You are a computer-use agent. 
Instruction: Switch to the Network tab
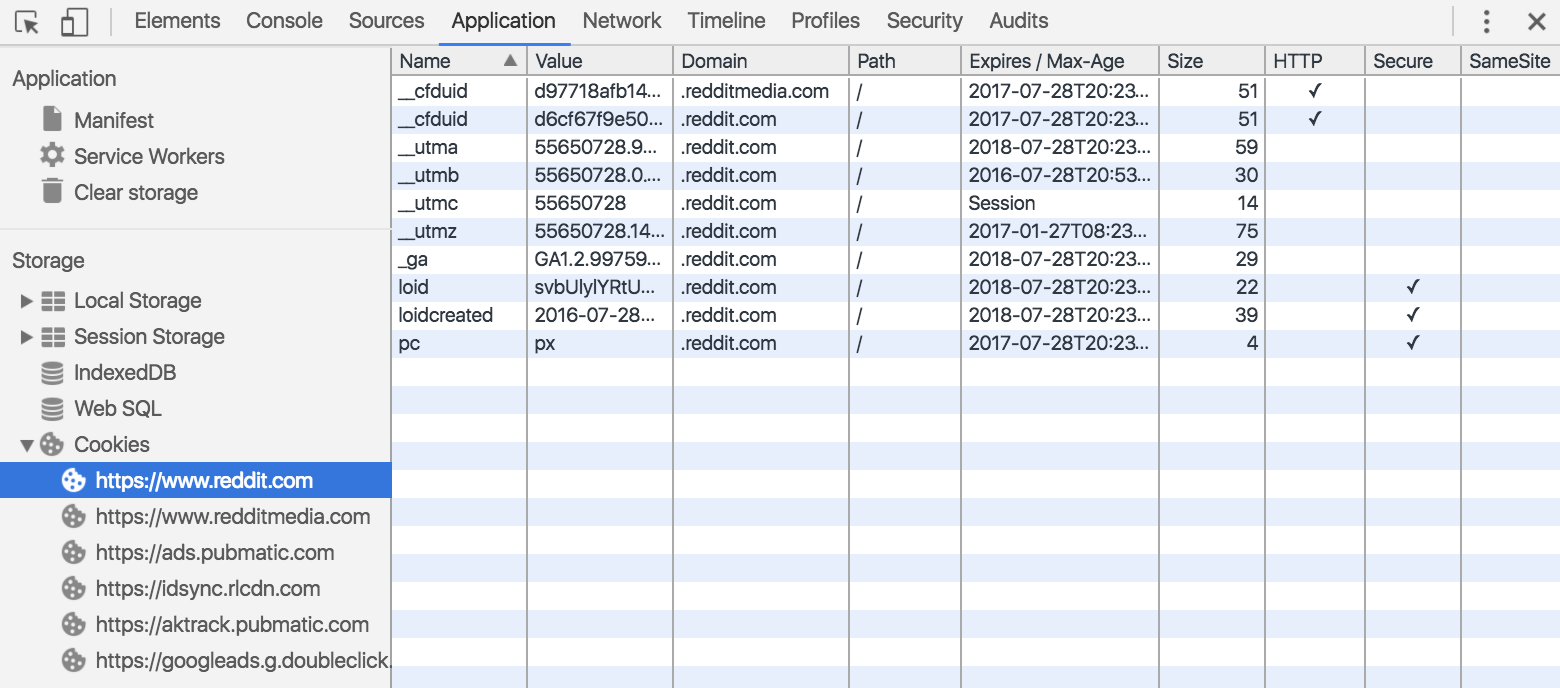coord(621,21)
